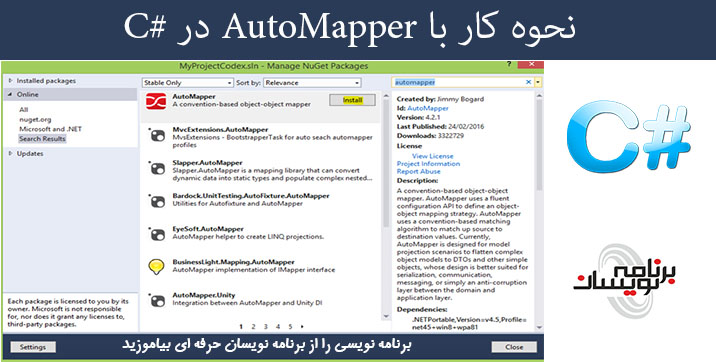
Task: Click the details pane scroll down arrow
Action: pyautogui.click(x=539, y=327)
